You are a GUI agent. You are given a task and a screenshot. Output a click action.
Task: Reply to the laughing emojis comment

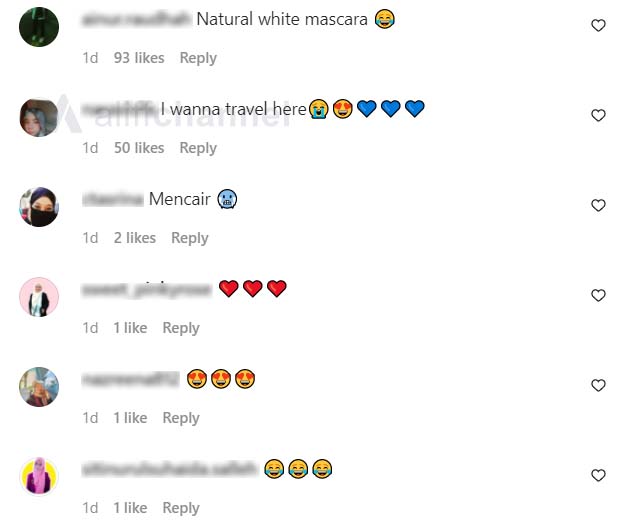click(181, 508)
